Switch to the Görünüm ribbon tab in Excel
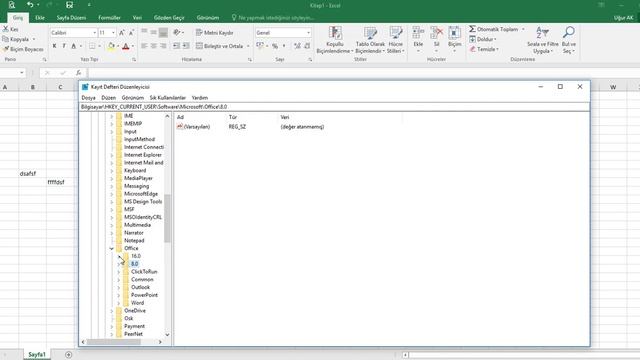This screenshot has width=640, height=360. pyautogui.click(x=208, y=18)
